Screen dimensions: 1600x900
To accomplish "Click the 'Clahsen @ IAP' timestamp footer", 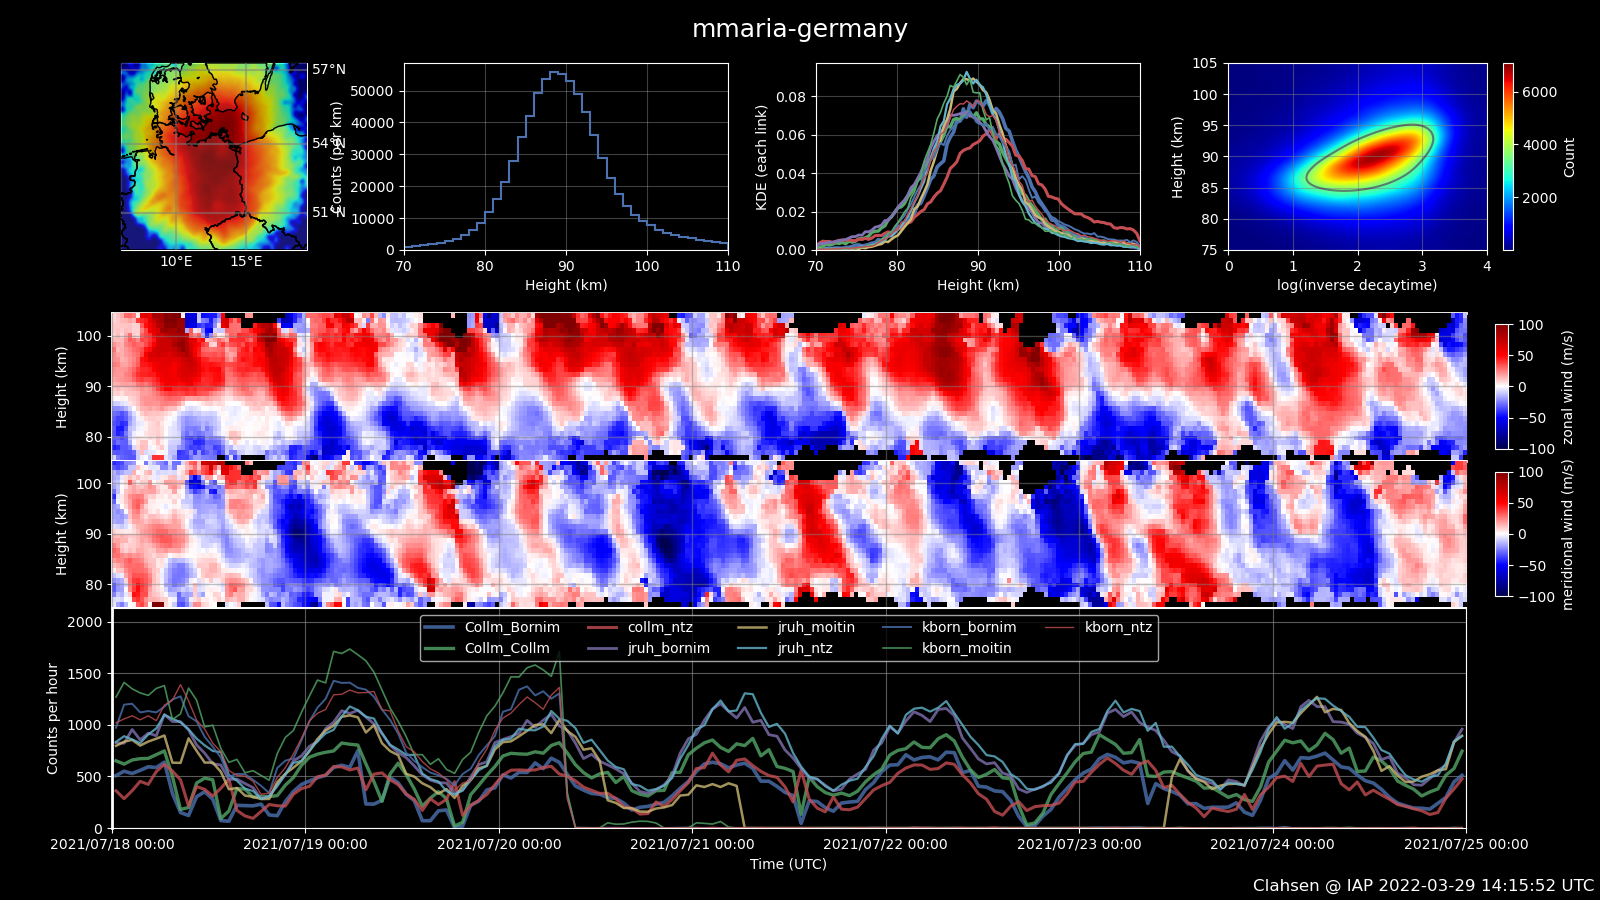I will pos(1423,886).
